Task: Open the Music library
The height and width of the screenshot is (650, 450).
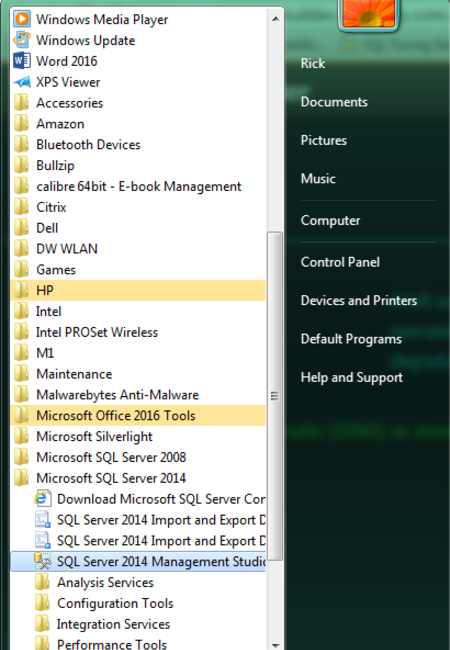Action: [x=318, y=179]
